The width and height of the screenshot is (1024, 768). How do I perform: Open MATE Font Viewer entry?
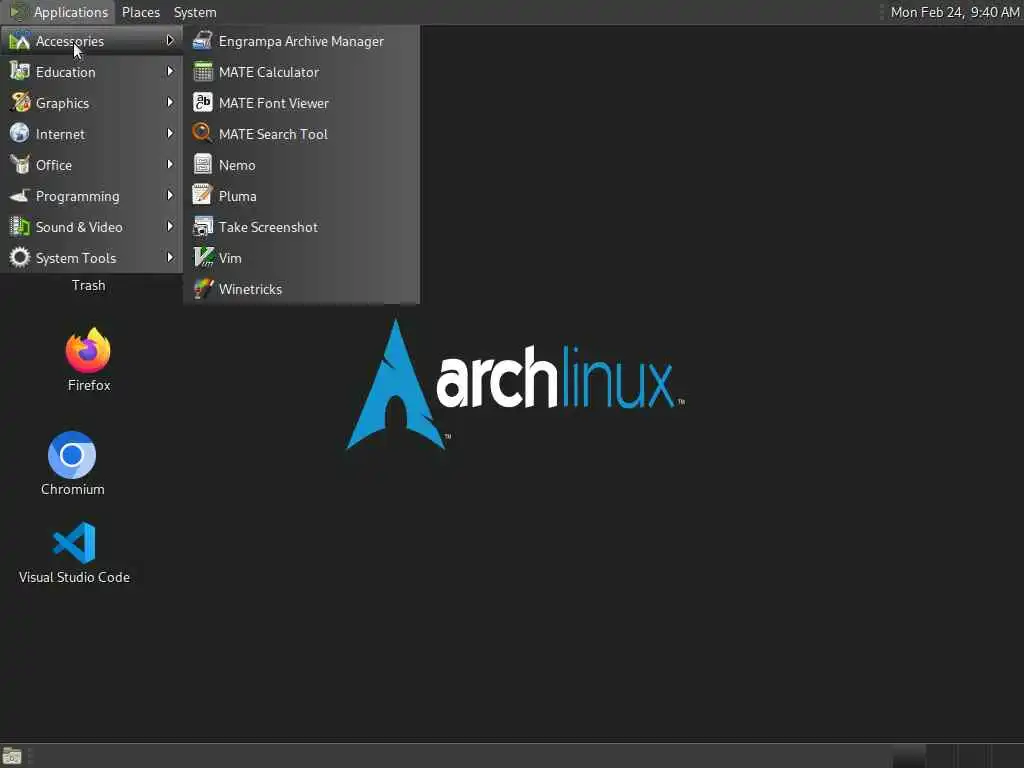(301, 103)
